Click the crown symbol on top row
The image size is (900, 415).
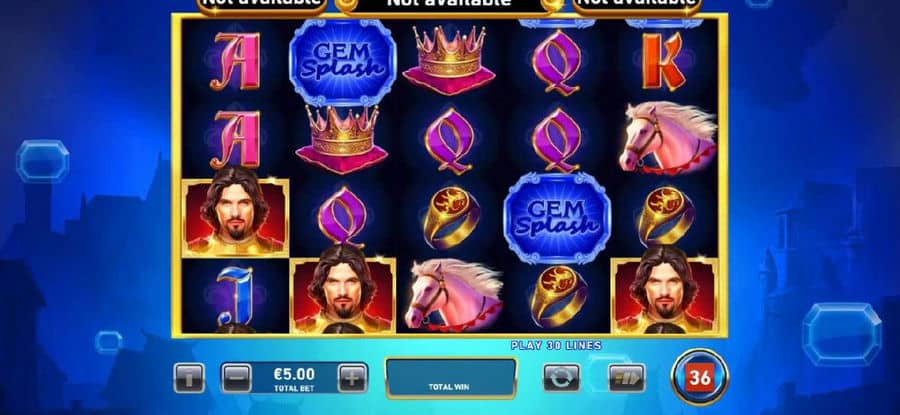449,59
